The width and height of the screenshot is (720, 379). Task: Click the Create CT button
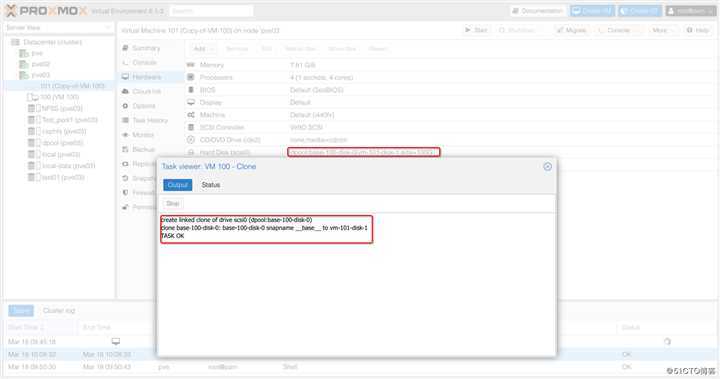[x=640, y=11]
